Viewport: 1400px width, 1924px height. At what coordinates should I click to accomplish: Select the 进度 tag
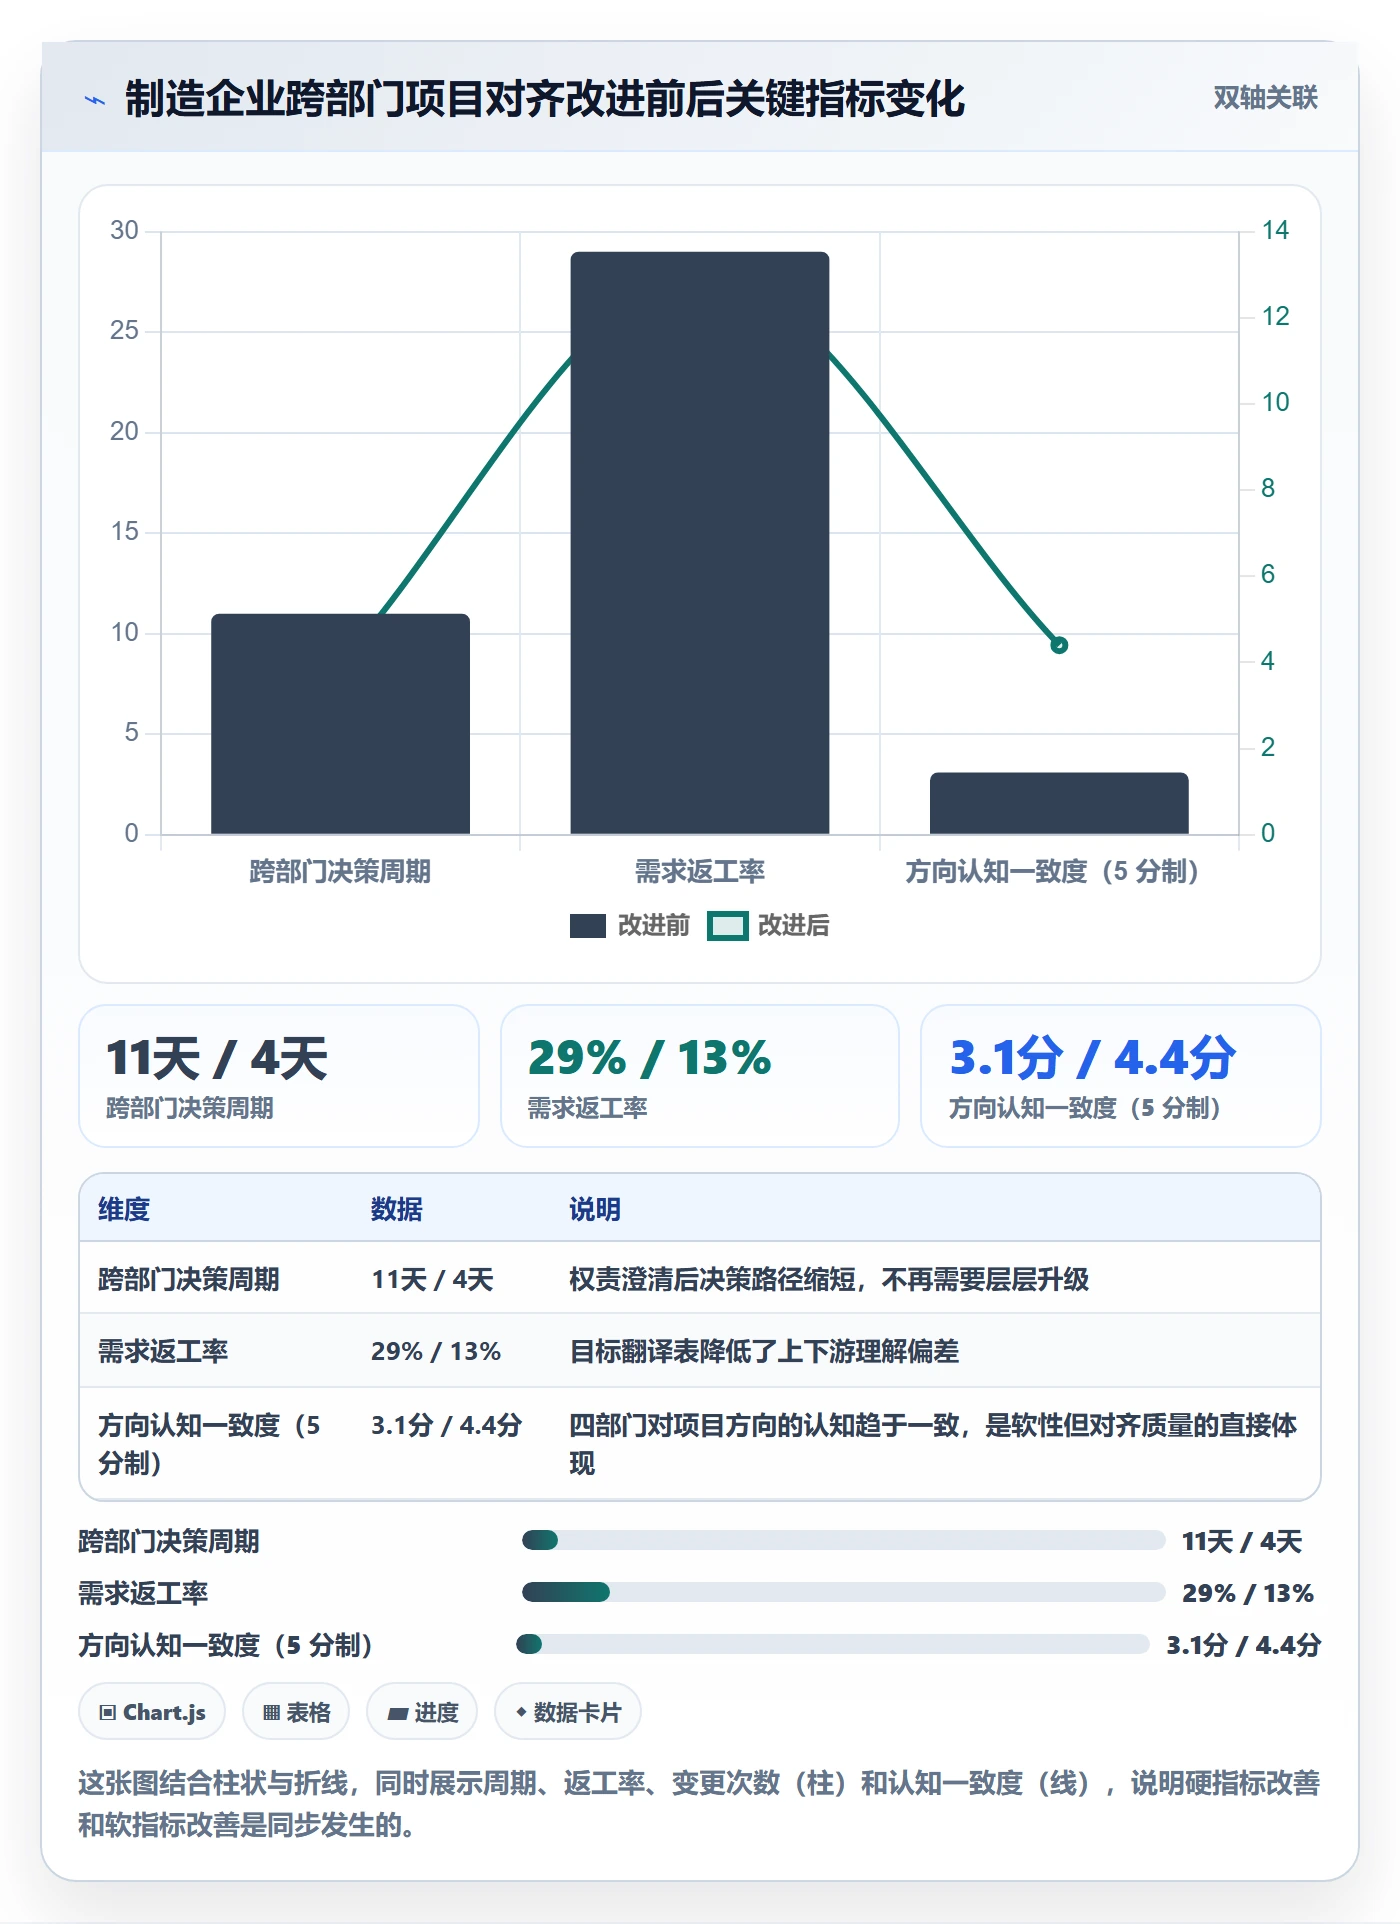tap(422, 1712)
